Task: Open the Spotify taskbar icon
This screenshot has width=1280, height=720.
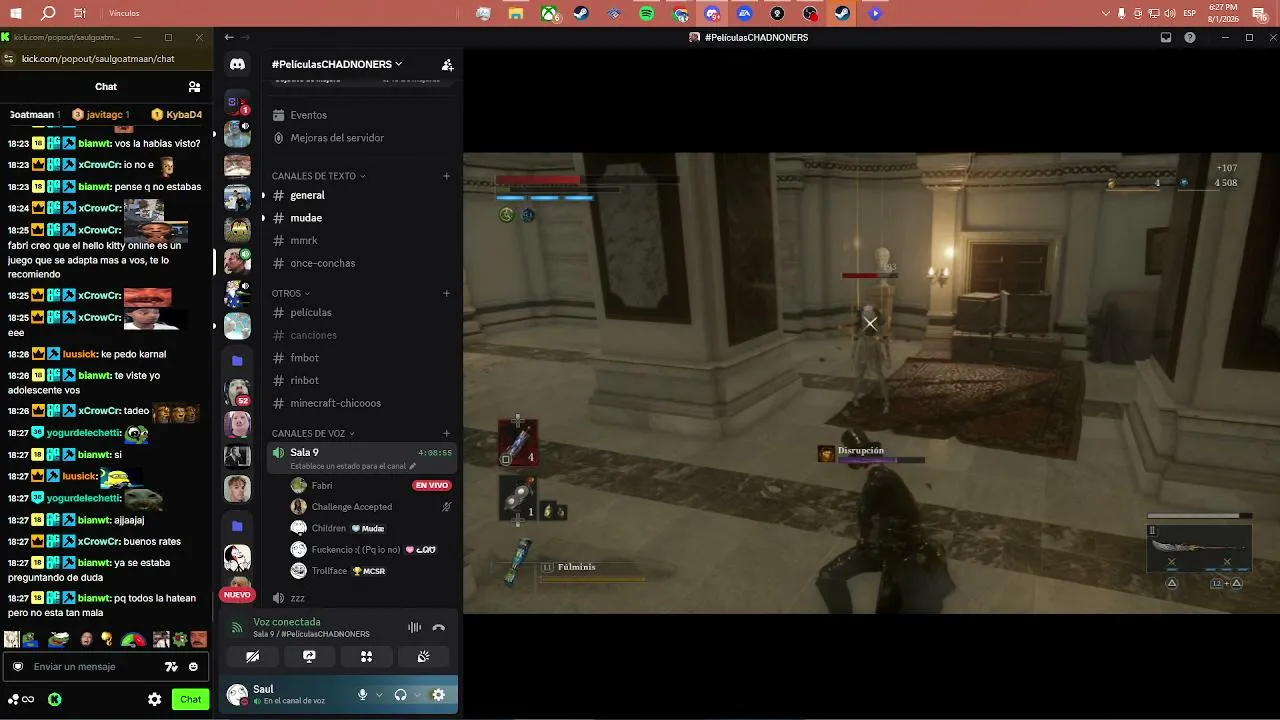Action: point(647,14)
